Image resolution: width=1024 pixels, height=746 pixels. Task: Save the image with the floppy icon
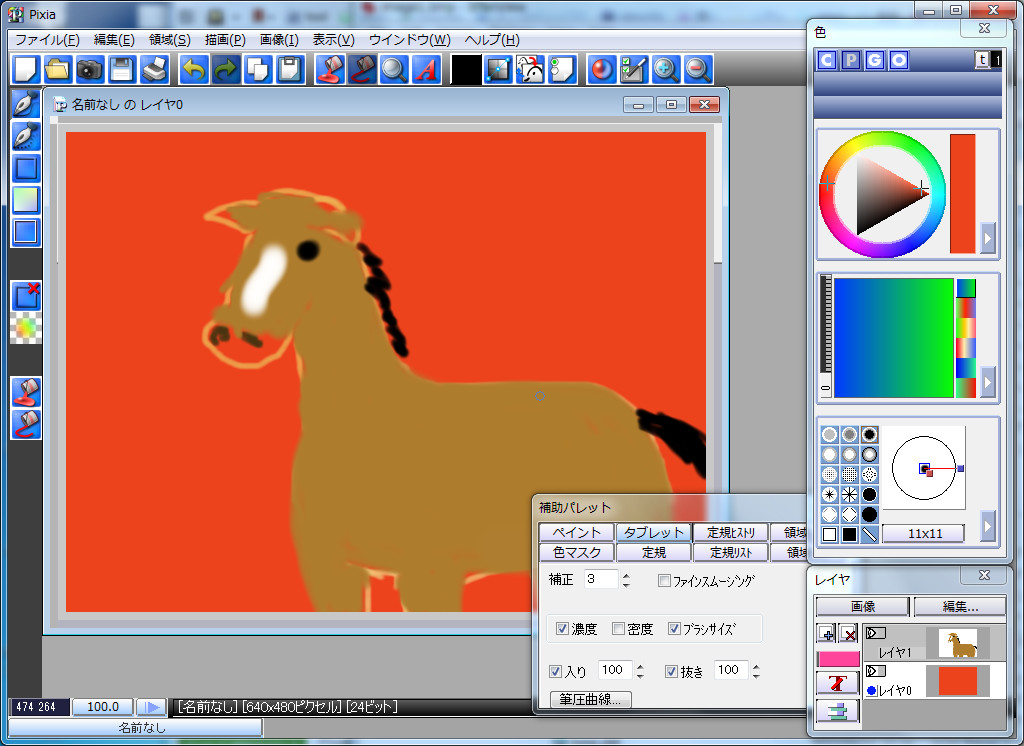click(121, 69)
